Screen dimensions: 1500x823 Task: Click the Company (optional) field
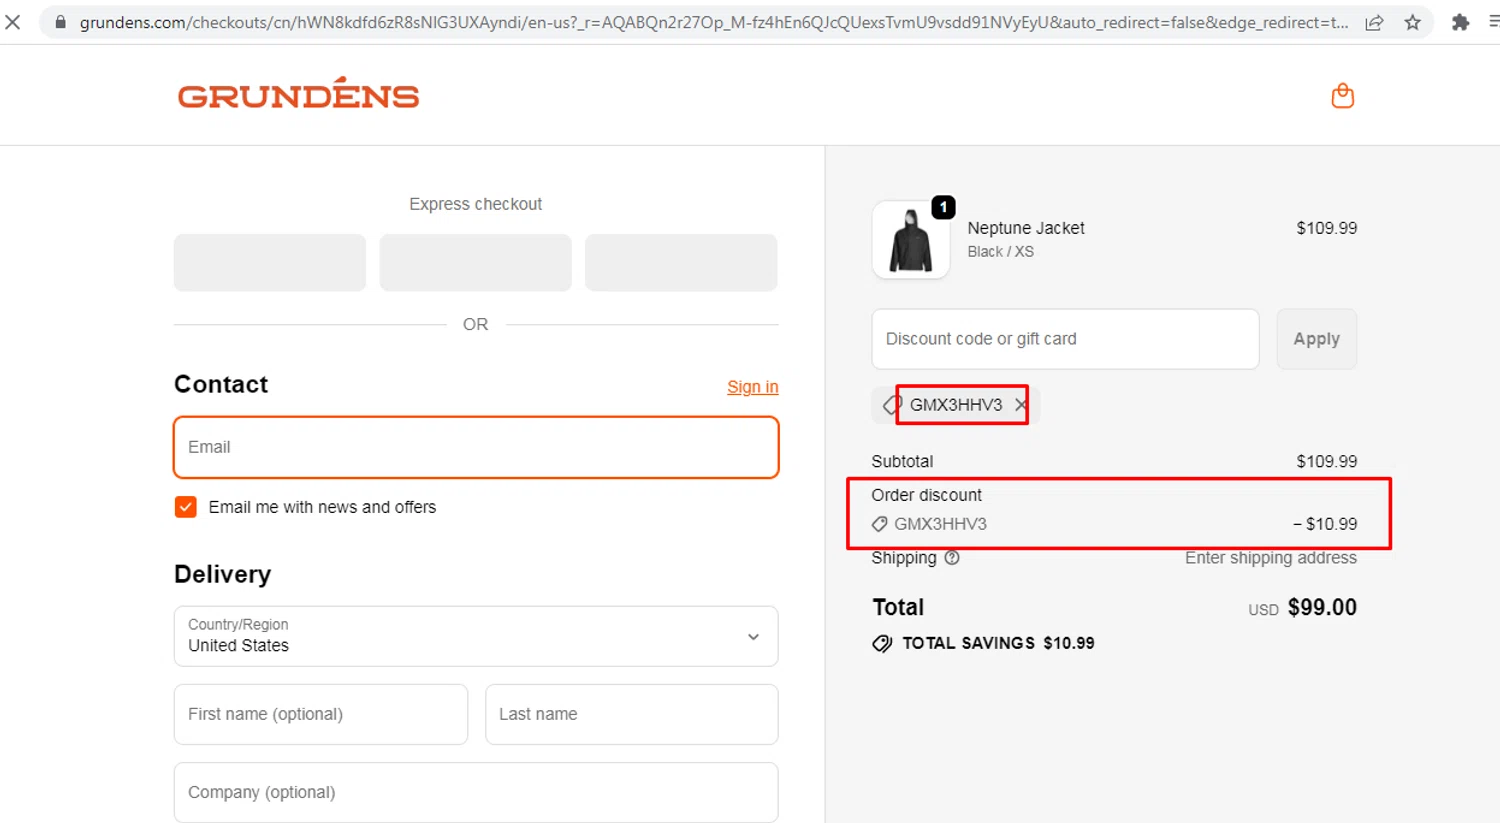[x=476, y=792]
